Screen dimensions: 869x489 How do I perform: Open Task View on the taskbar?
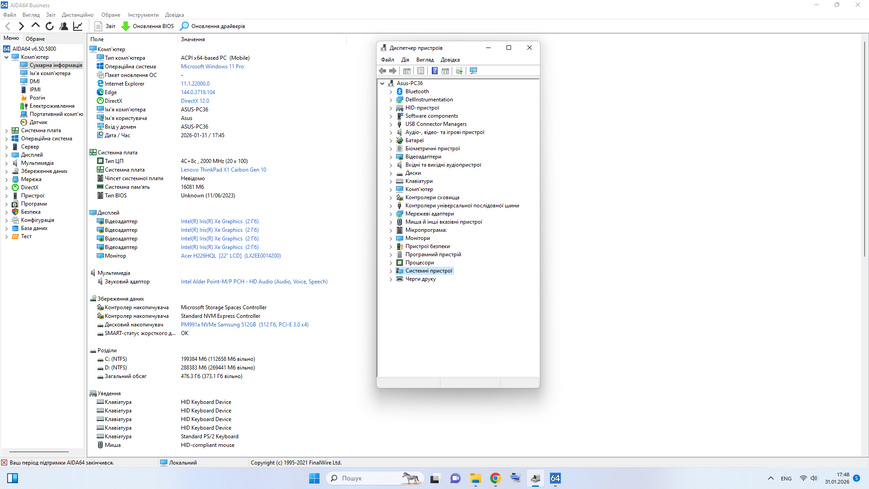pos(435,478)
